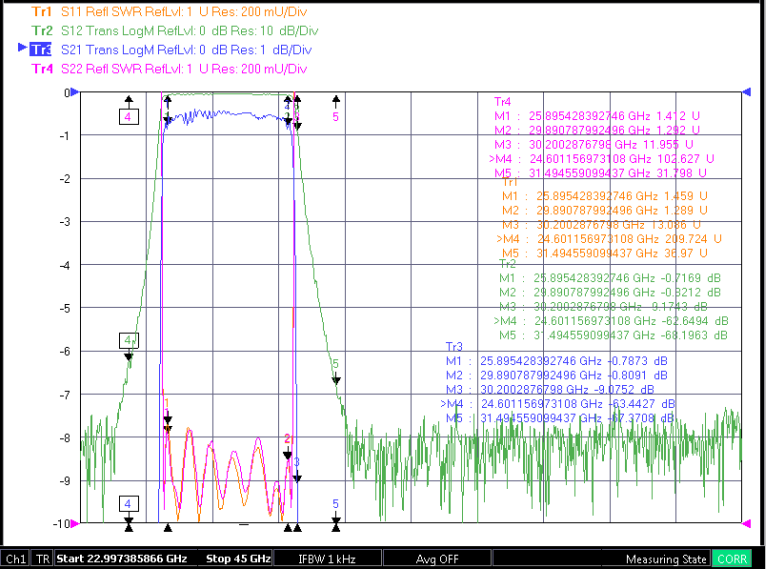Viewport: 766px width, 569px height.
Task: Click the green CORR indicator
Action: point(731,559)
